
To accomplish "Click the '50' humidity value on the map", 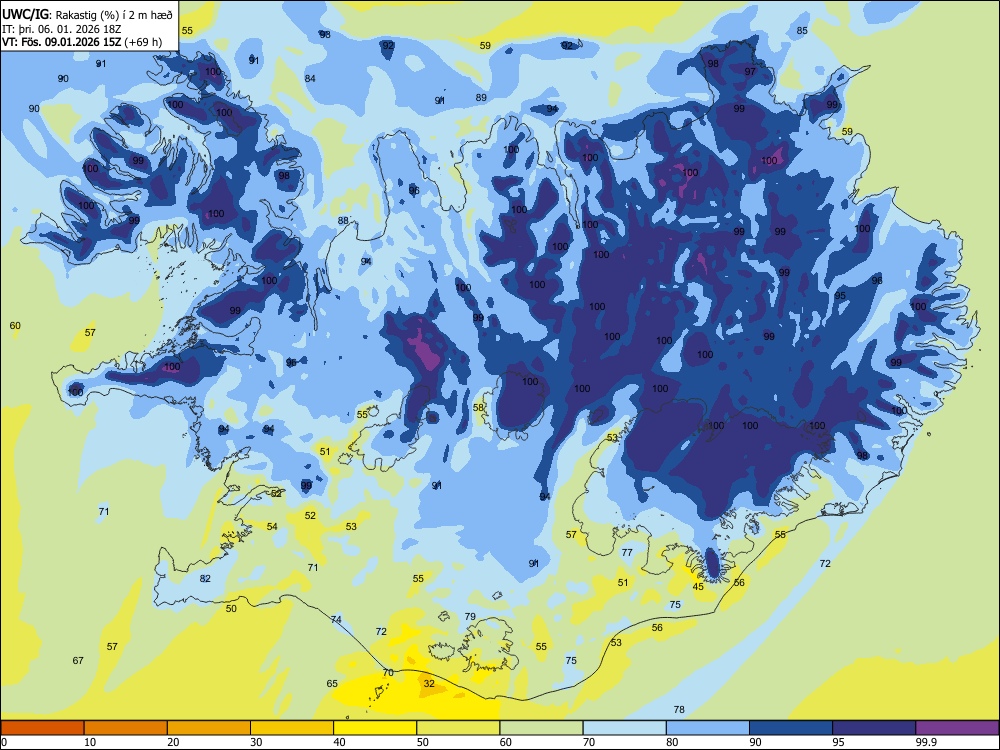I will click(x=231, y=609).
